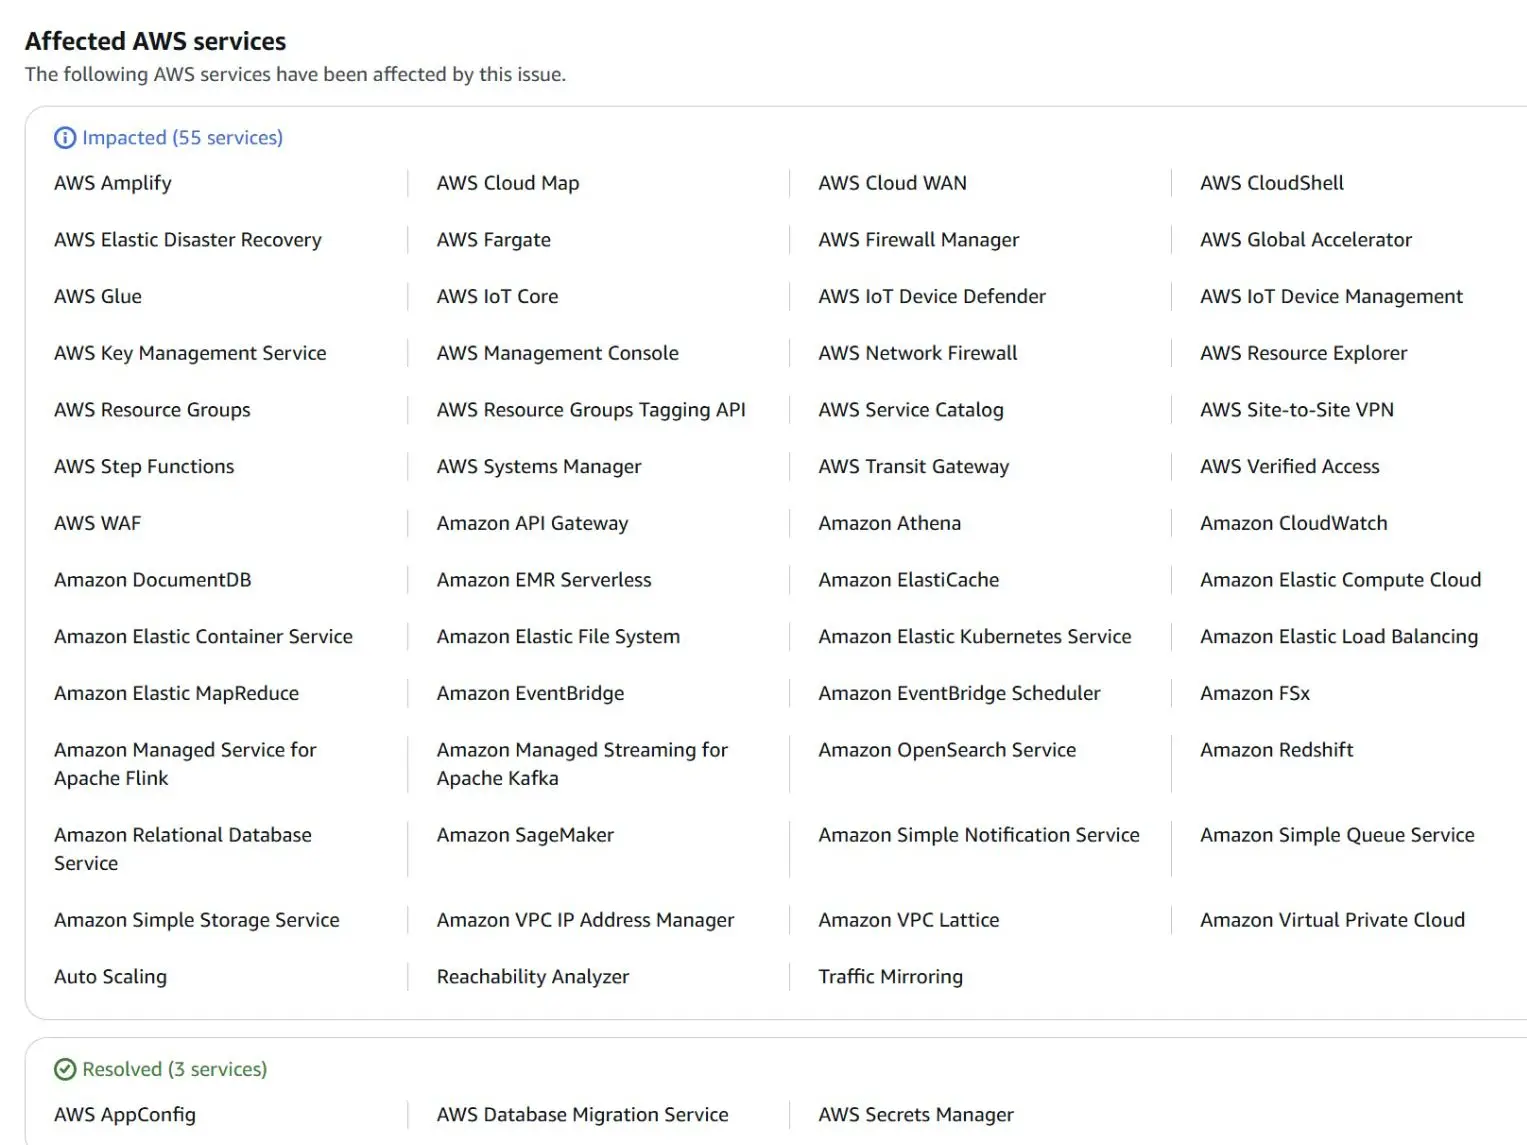1527x1145 pixels.
Task: Select the Auto Scaling entry
Action: click(111, 977)
